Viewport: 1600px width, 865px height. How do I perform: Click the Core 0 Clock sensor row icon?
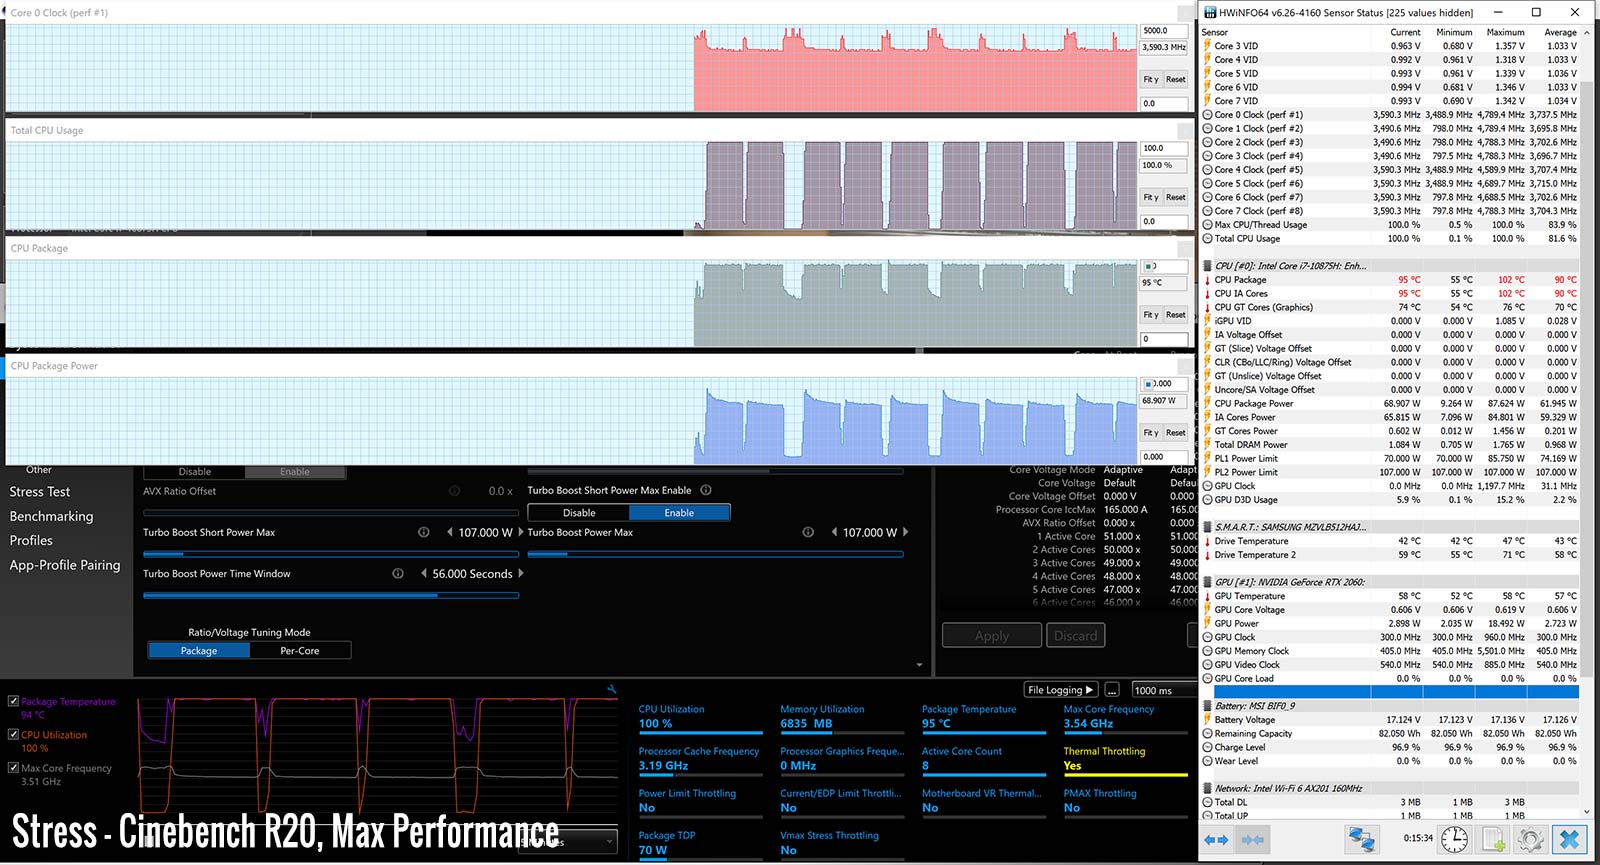pos(1208,115)
